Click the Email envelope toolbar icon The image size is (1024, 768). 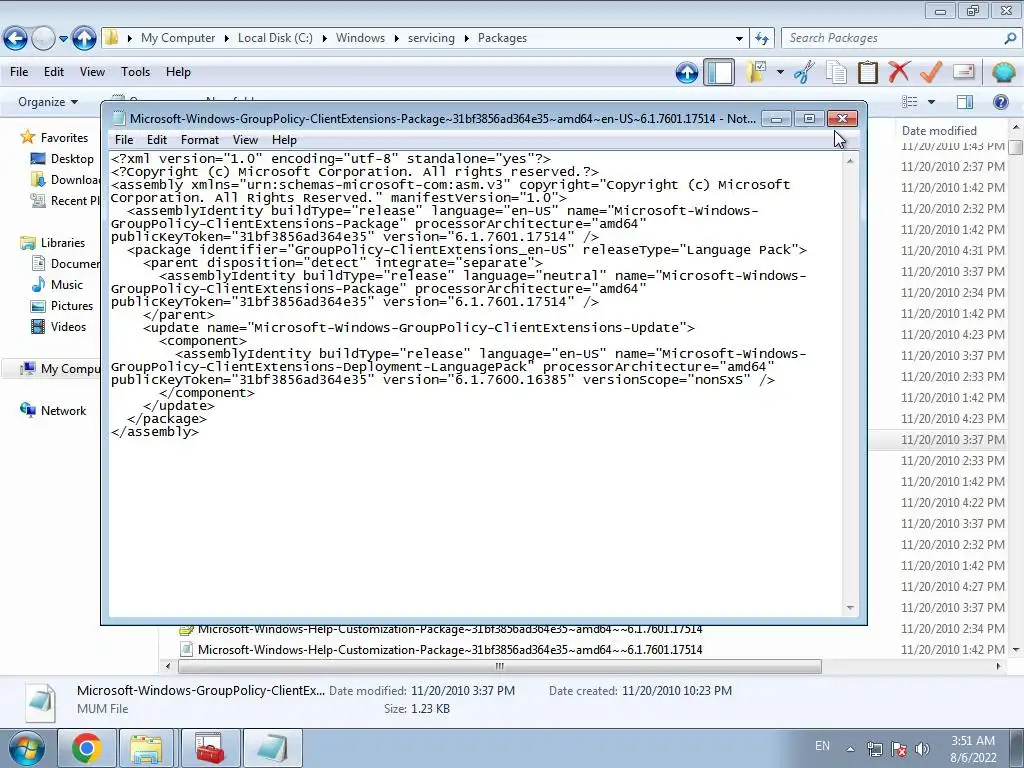964,71
